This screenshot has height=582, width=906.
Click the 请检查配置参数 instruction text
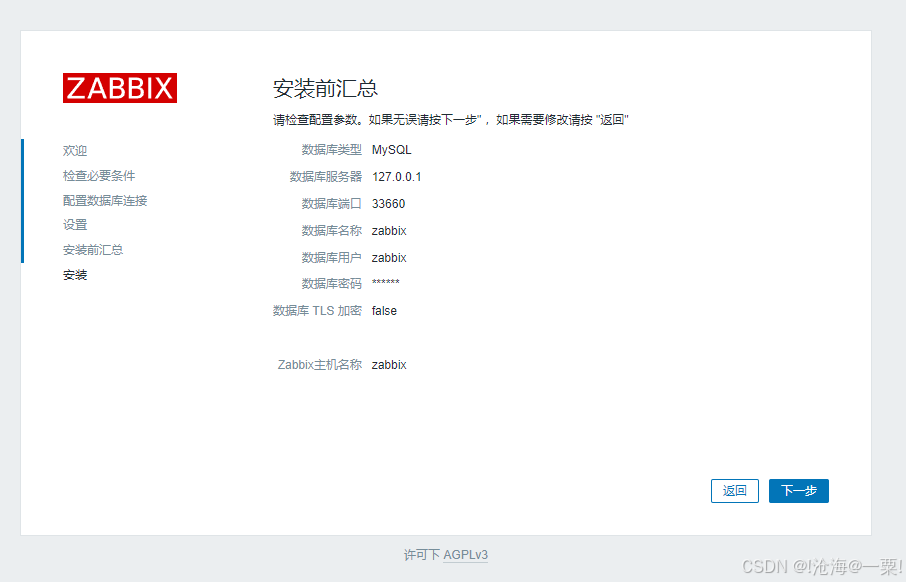coord(451,120)
